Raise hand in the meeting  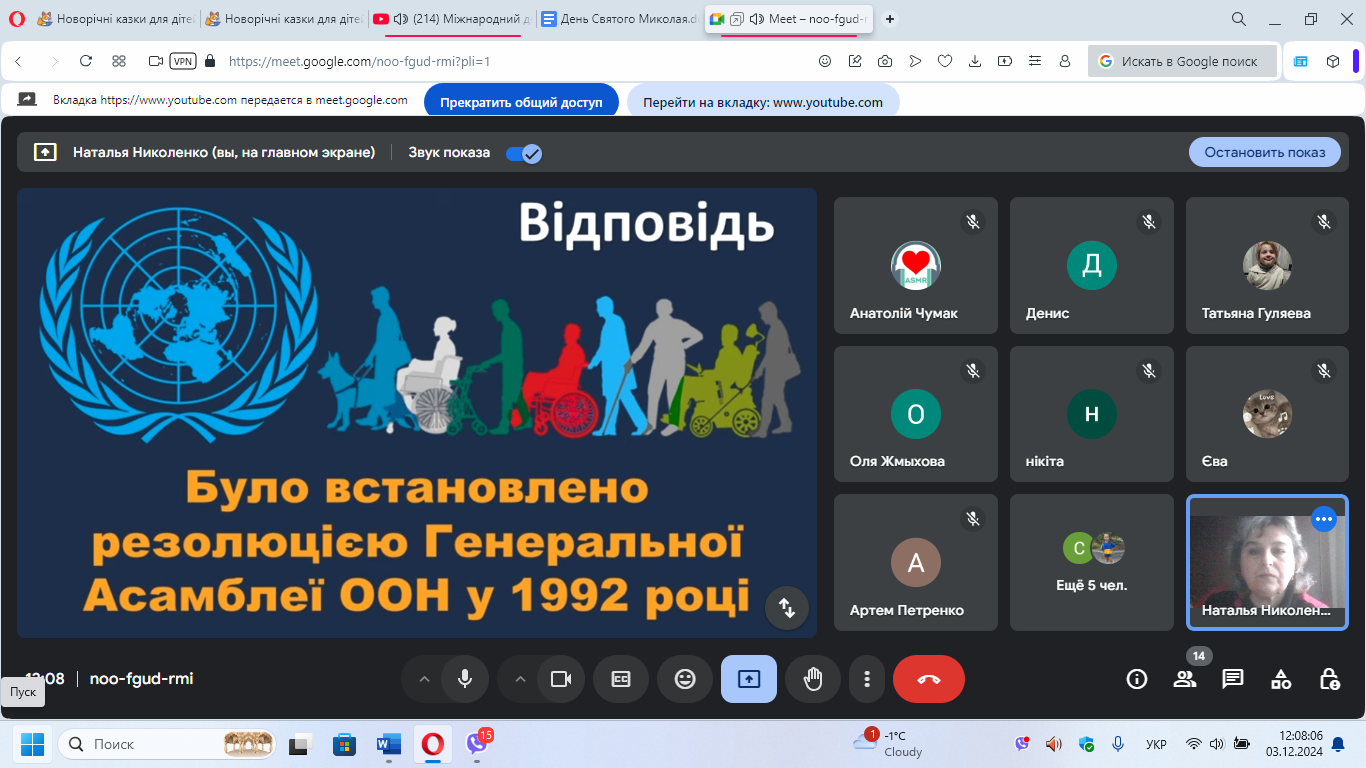coord(813,679)
